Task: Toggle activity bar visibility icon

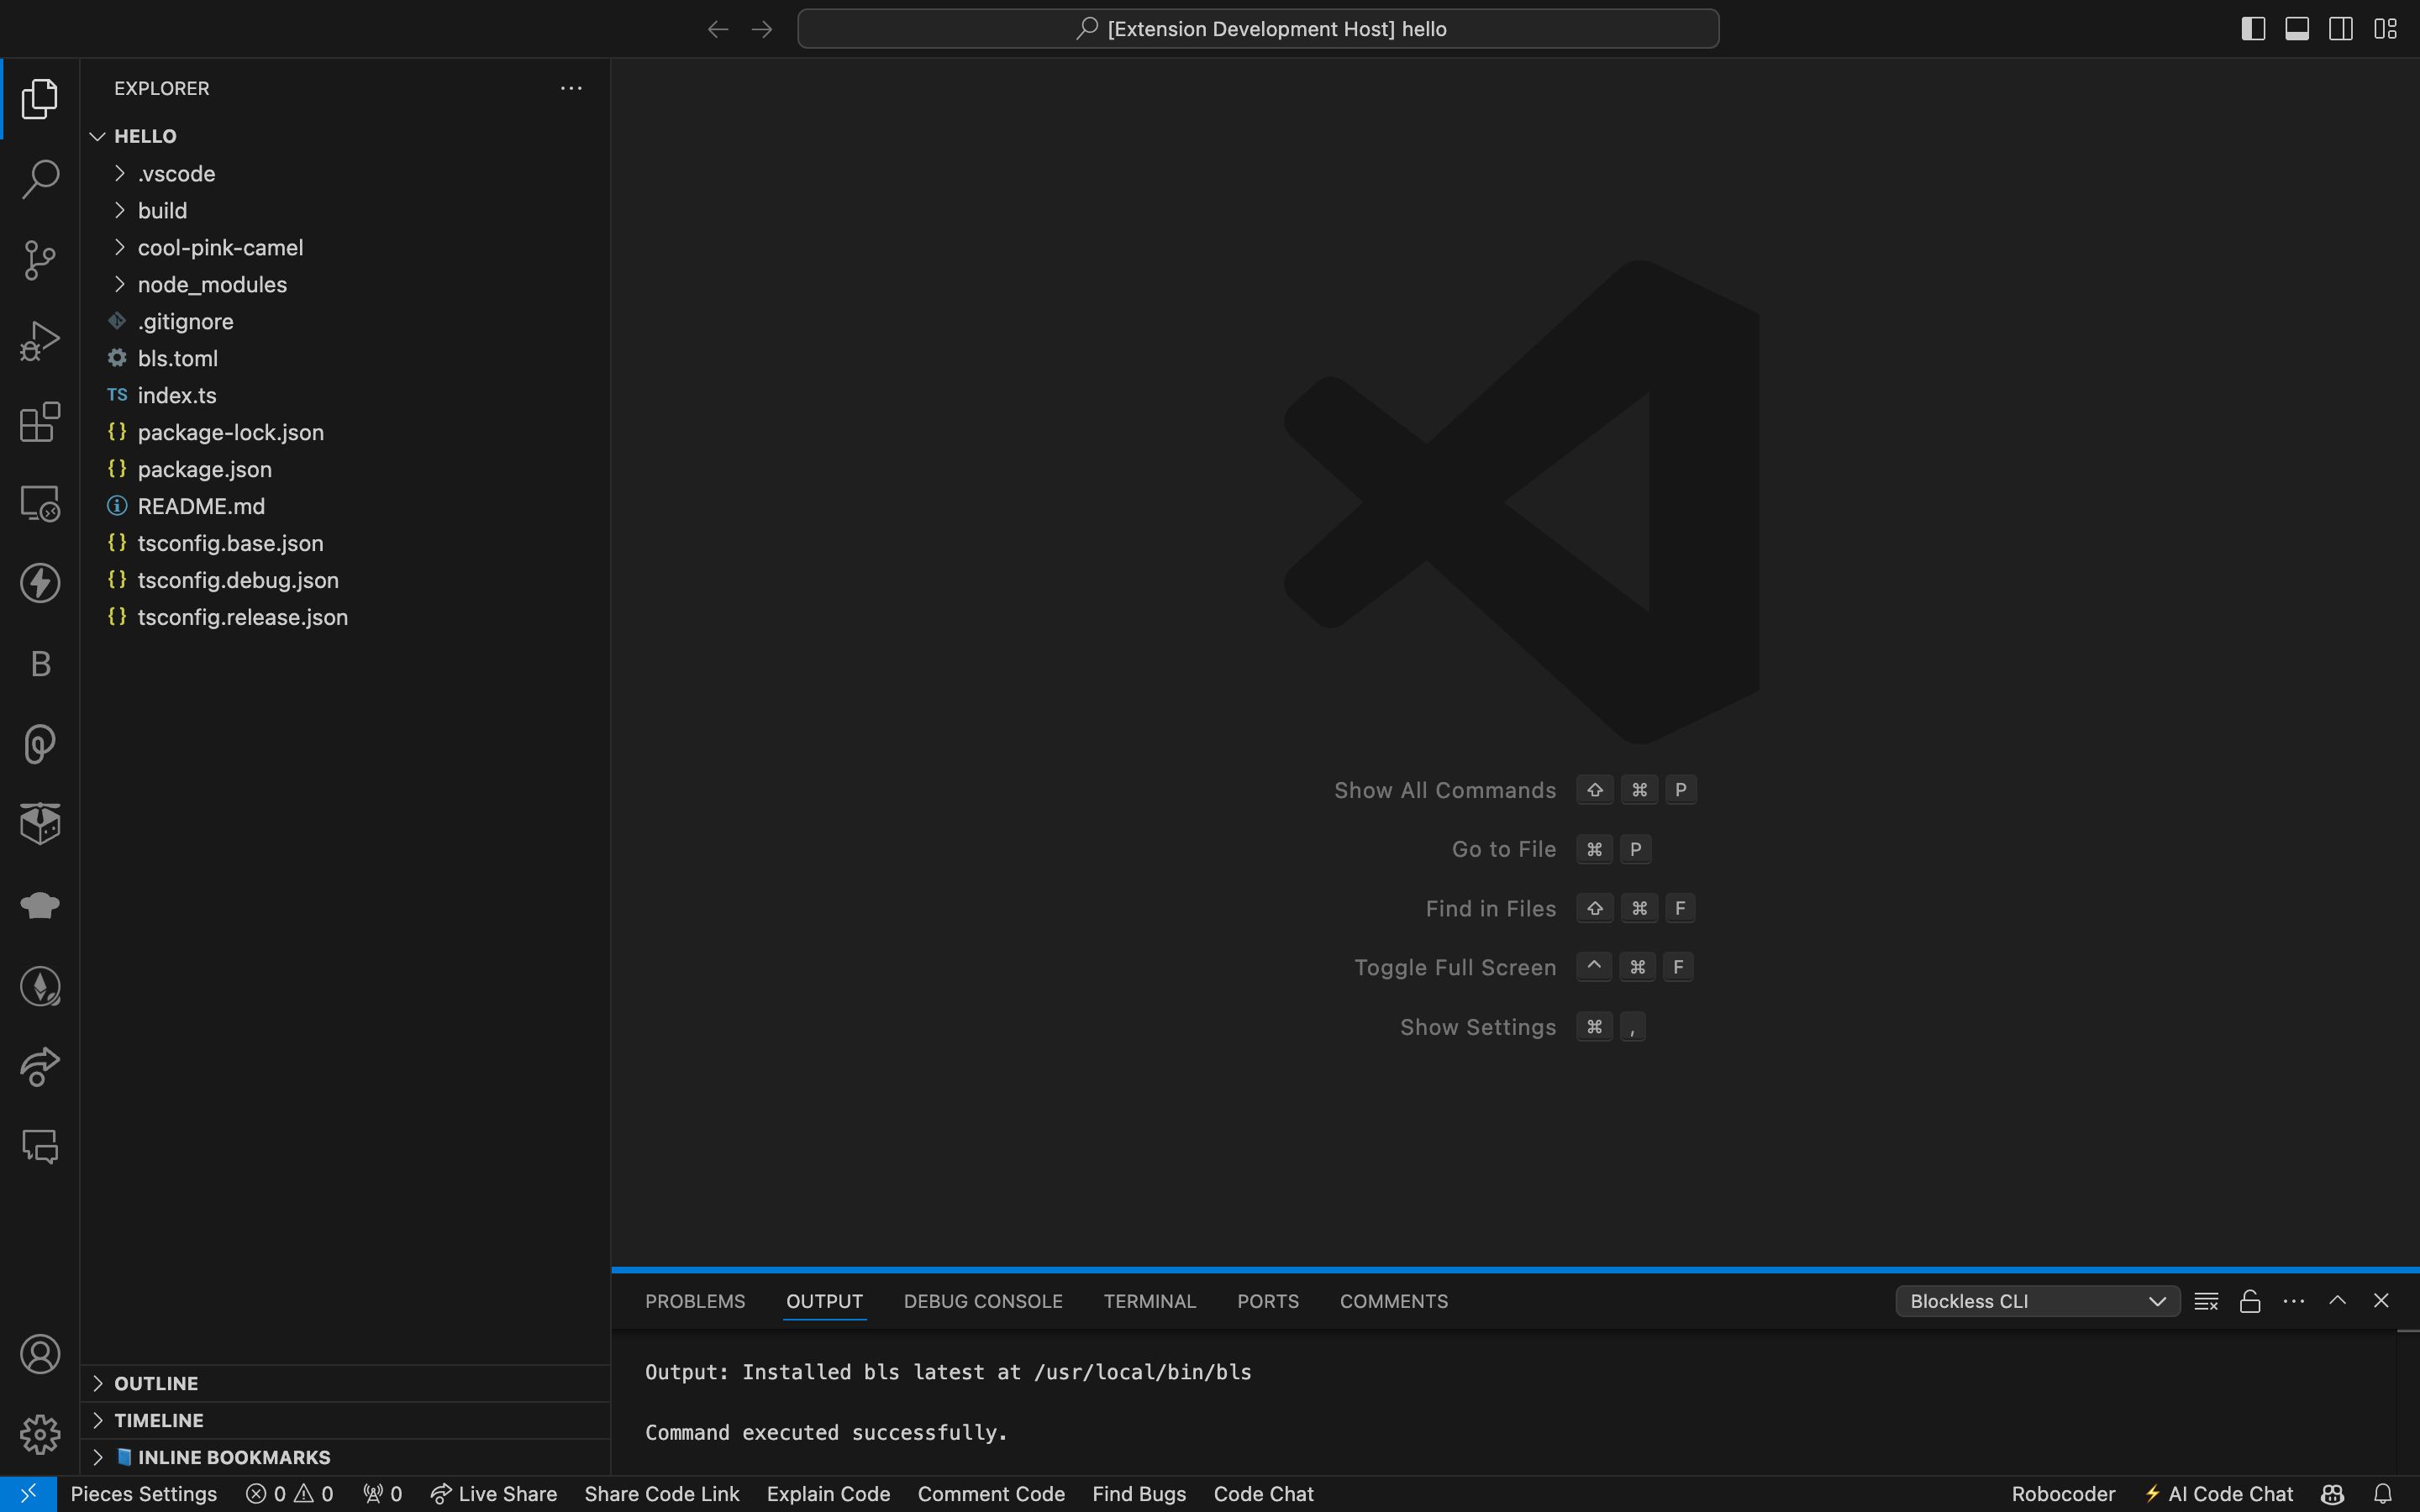Action: (2253, 28)
